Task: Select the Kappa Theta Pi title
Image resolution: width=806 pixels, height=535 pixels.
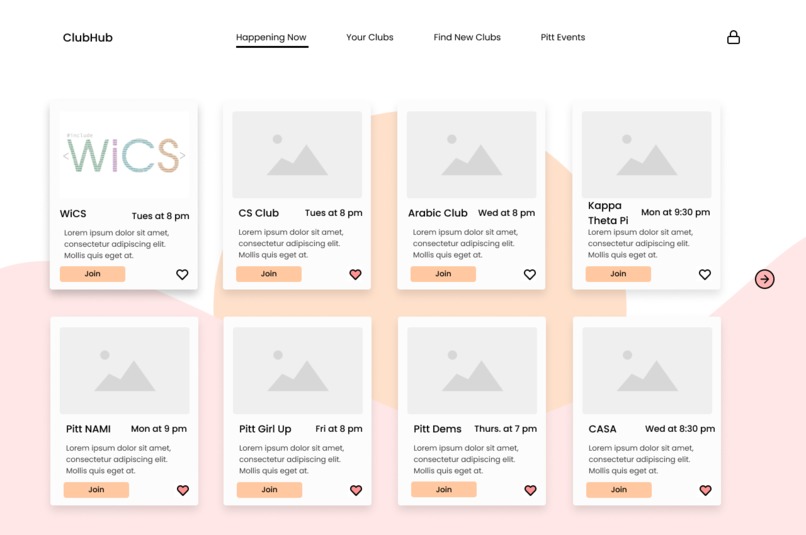Action: pos(608,213)
